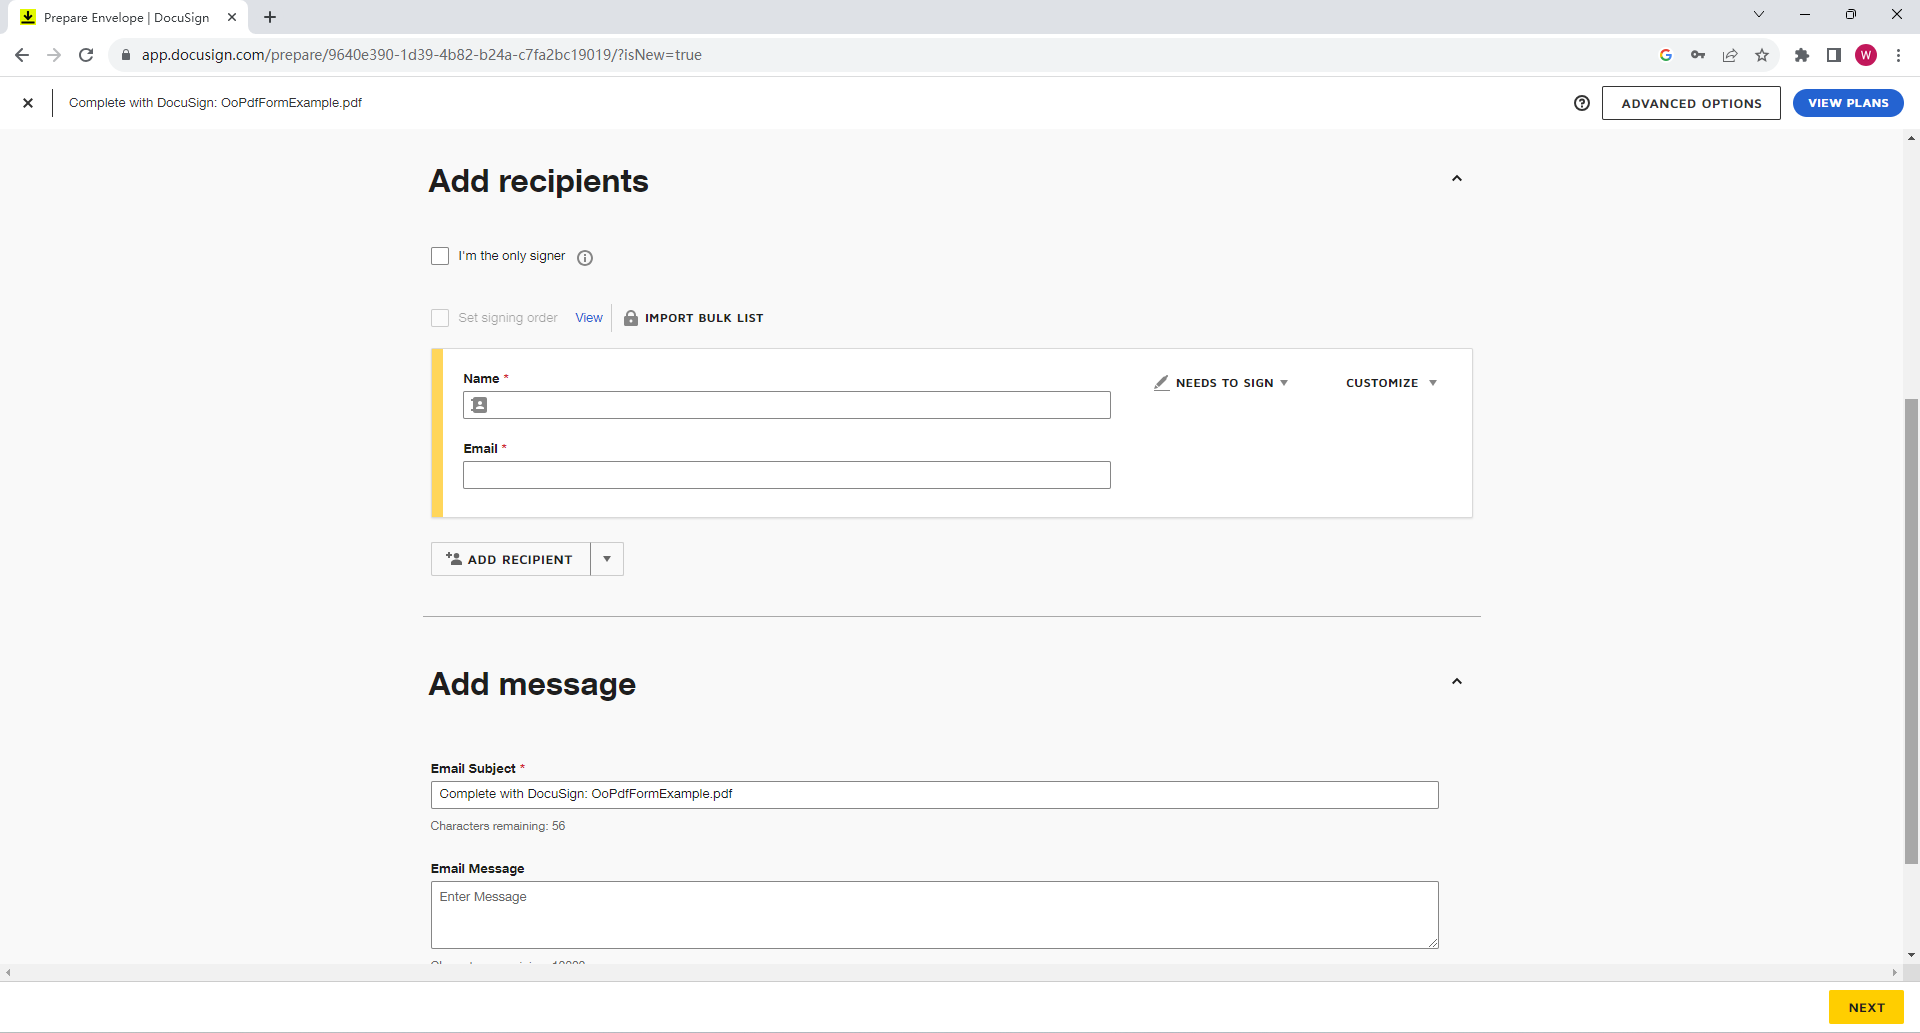Click the lock icon by Import Bulk List

(x=631, y=318)
